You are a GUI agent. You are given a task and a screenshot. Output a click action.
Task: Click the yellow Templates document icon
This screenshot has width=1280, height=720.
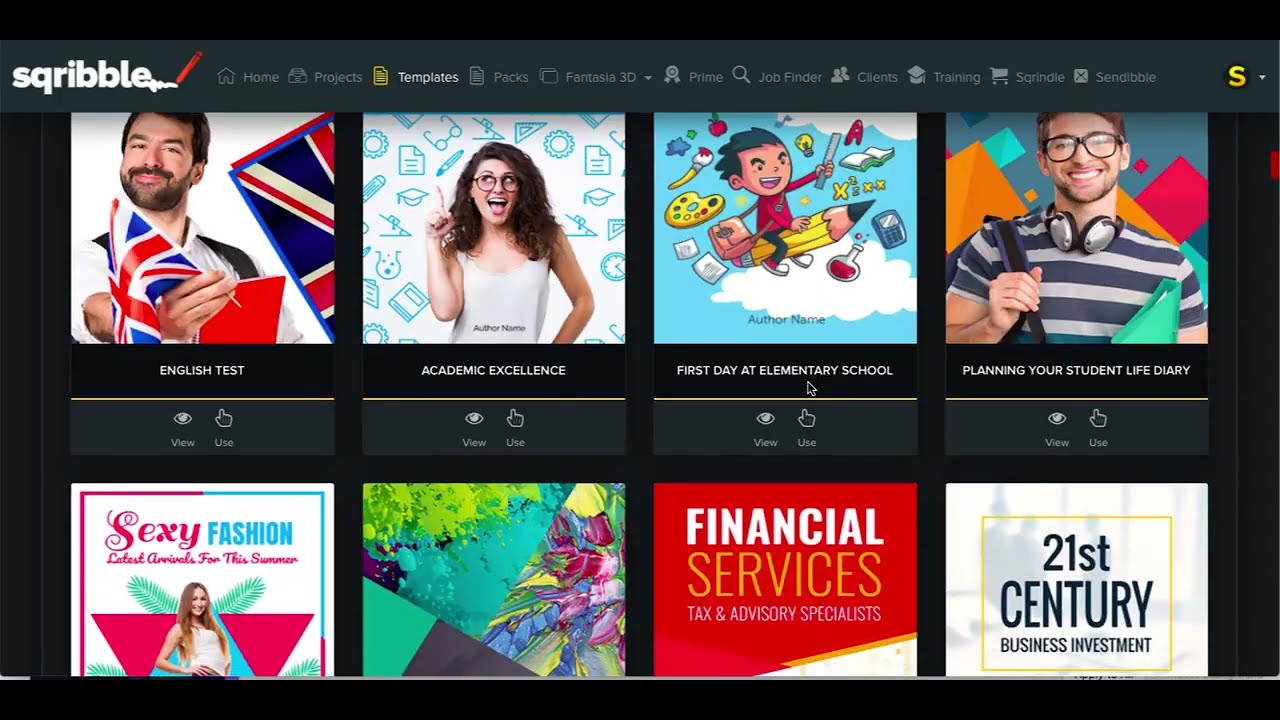click(x=380, y=76)
